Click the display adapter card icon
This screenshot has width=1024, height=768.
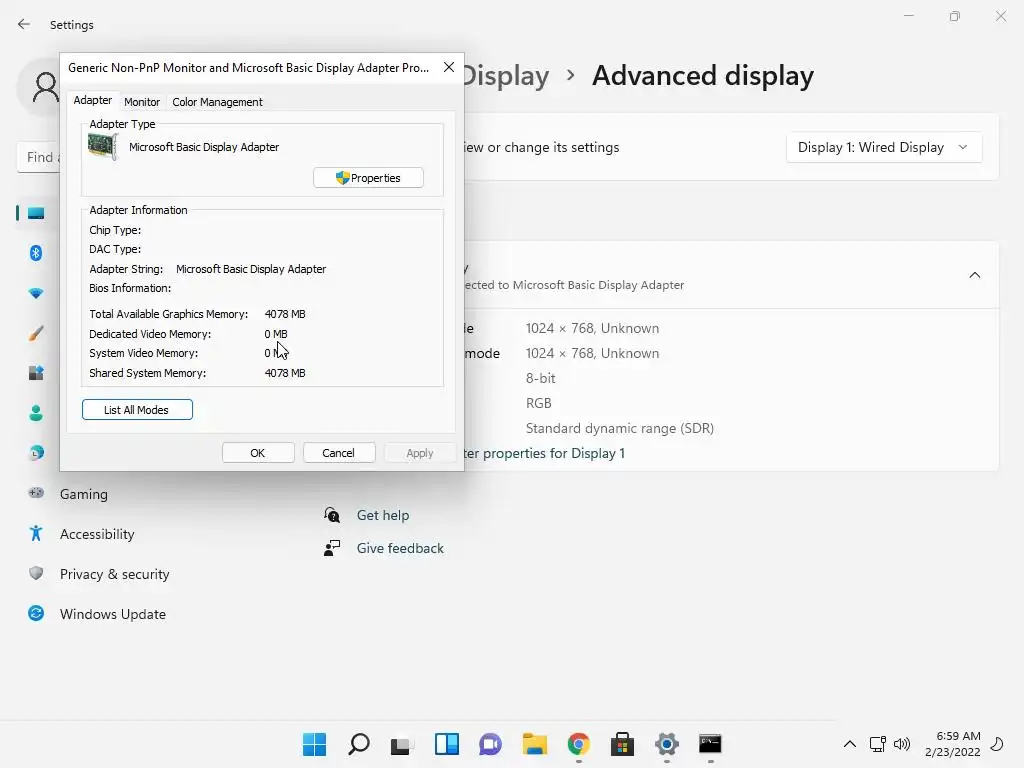(103, 146)
